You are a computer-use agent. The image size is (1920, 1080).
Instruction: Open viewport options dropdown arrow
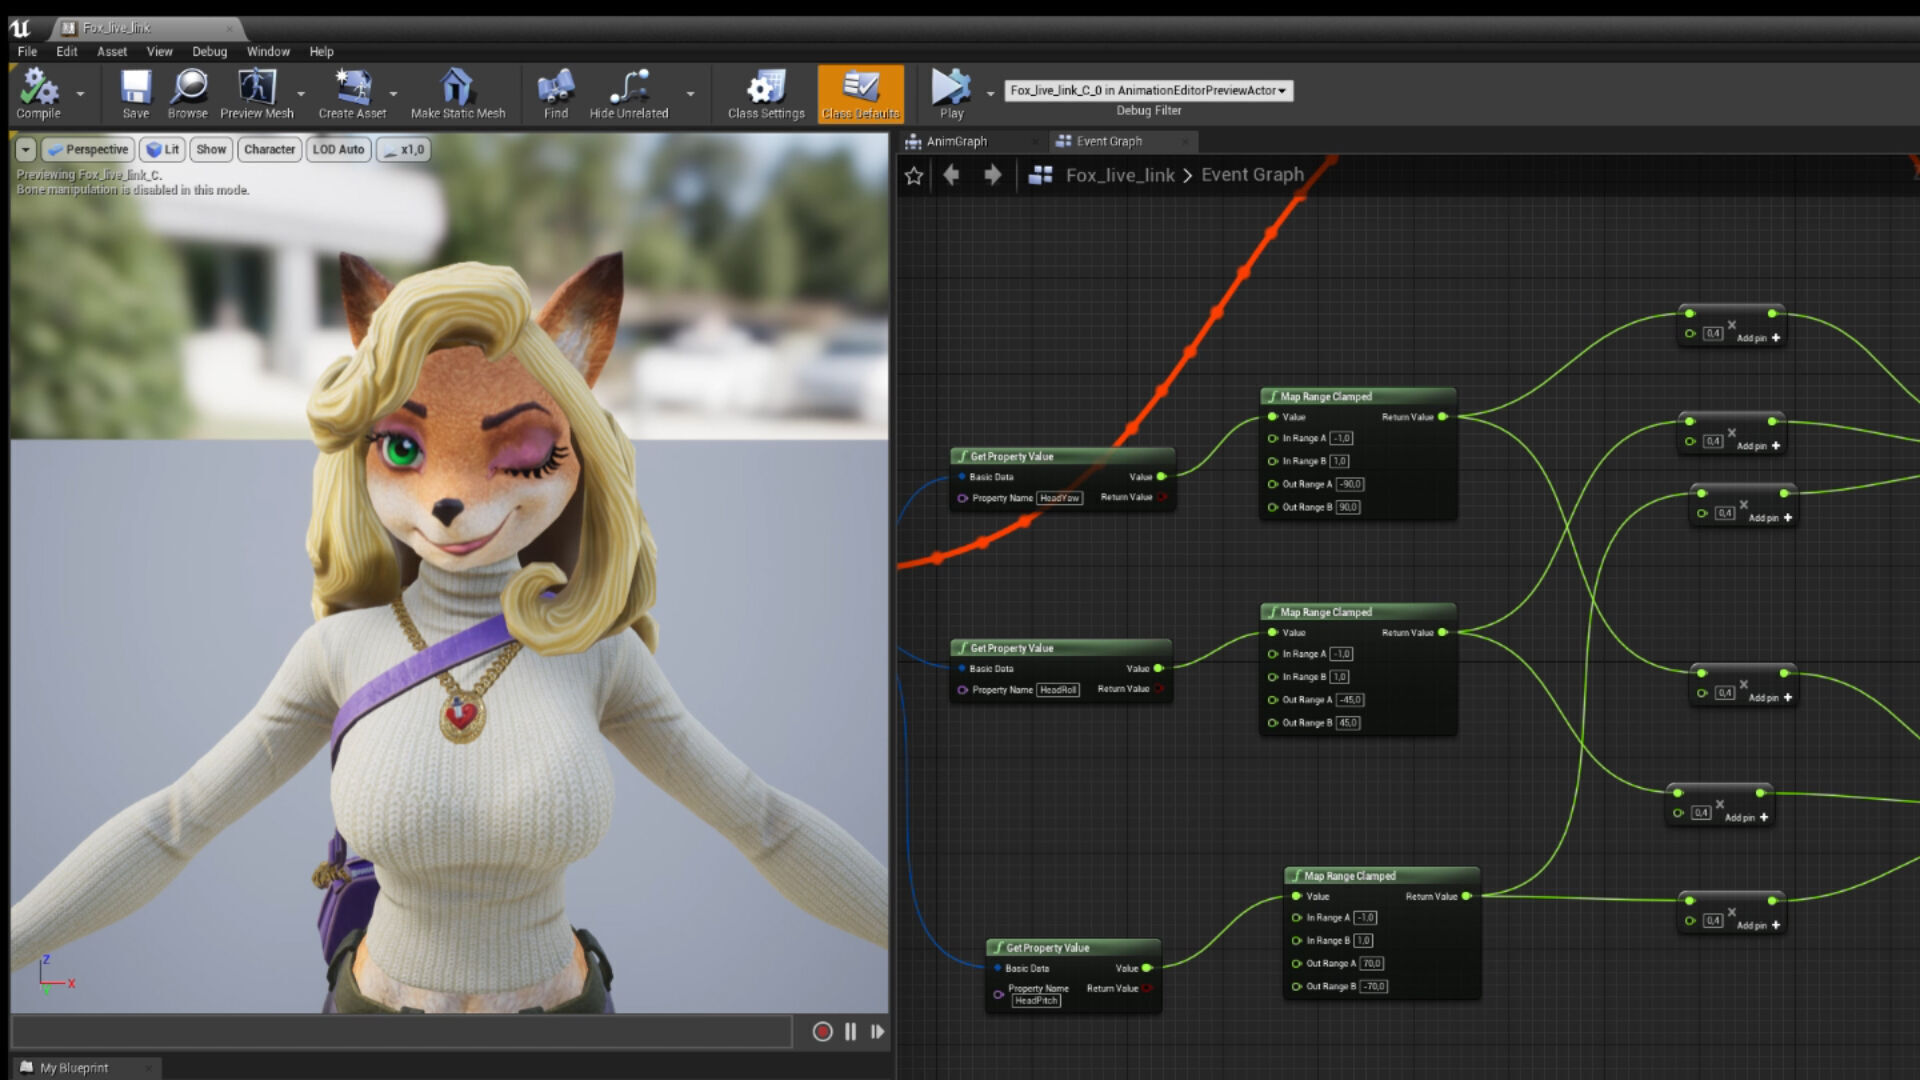pyautogui.click(x=26, y=150)
